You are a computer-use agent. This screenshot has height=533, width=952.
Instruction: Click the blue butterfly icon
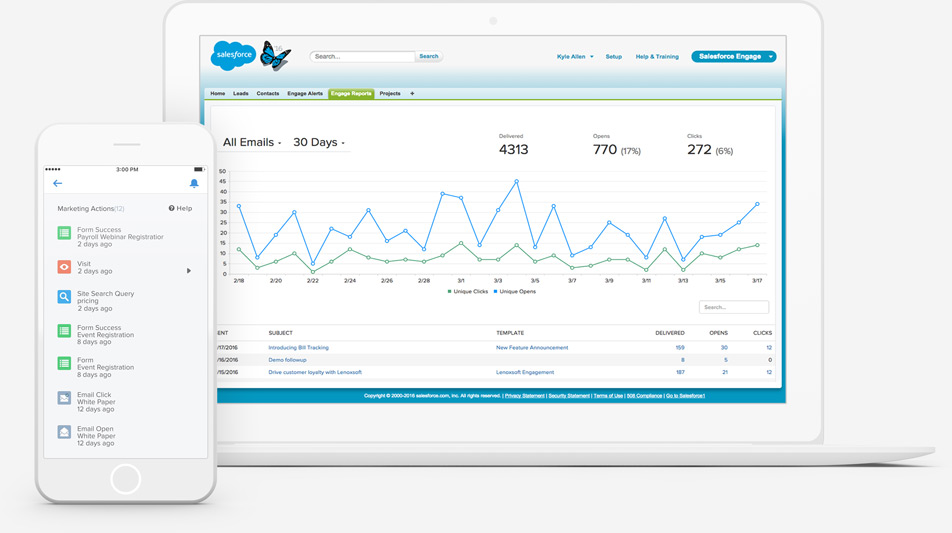click(274, 56)
